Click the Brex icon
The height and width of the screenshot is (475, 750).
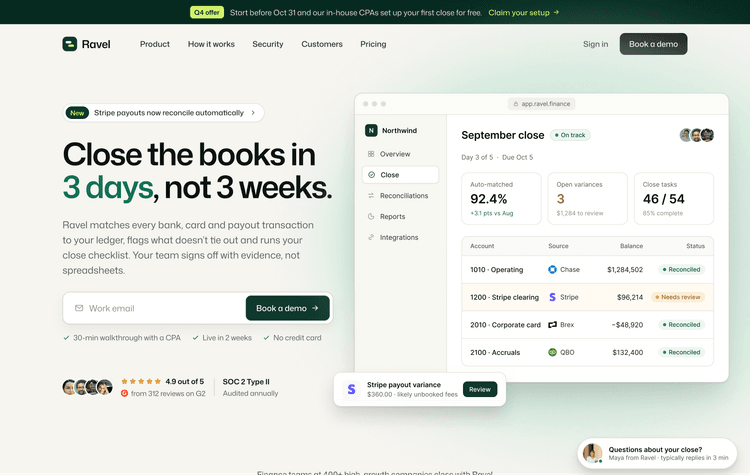[x=552, y=324]
